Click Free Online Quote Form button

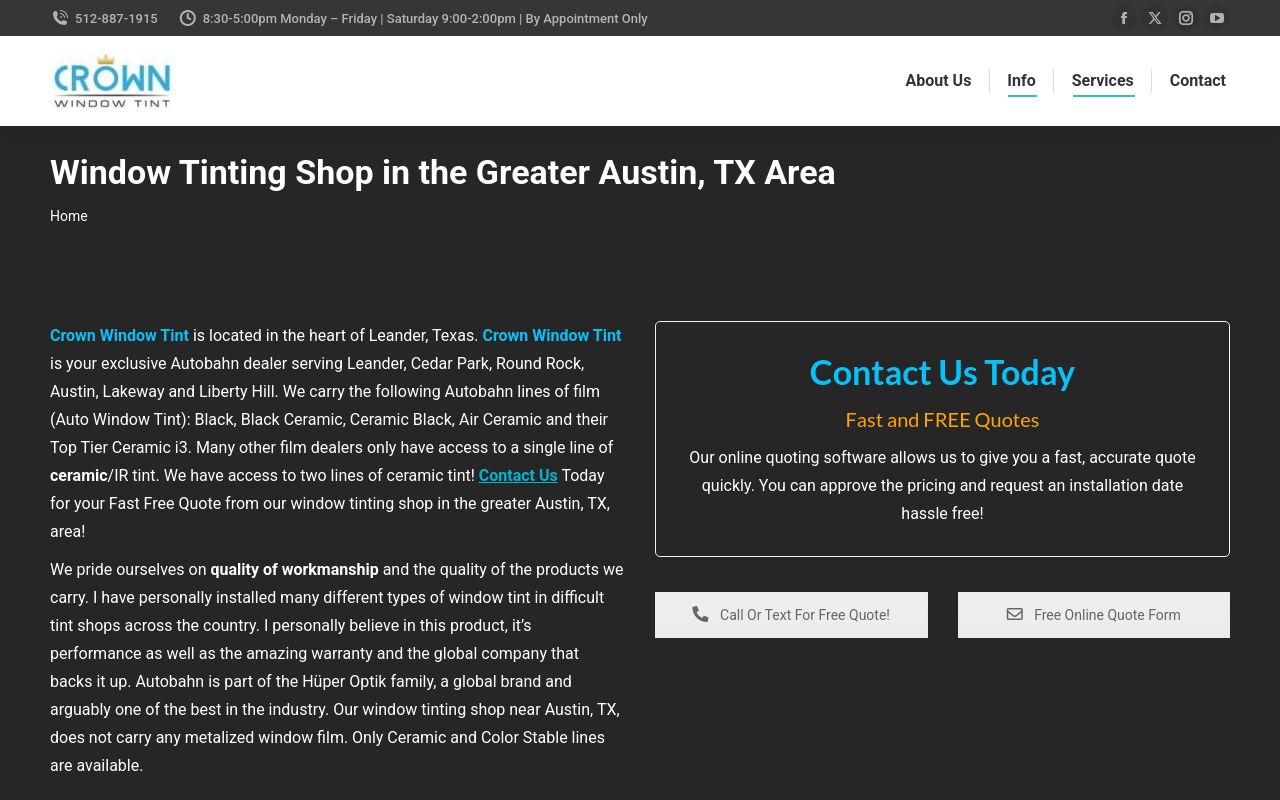(1094, 615)
